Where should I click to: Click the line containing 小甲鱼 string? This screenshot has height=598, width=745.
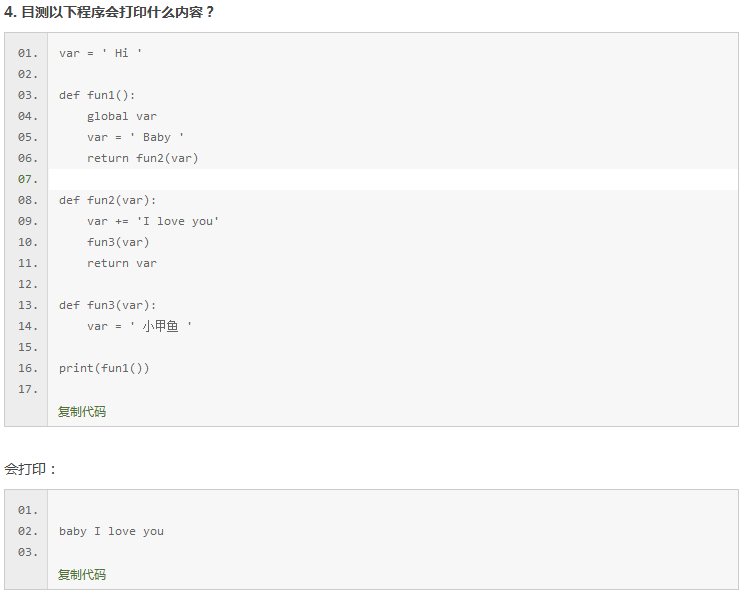(139, 326)
